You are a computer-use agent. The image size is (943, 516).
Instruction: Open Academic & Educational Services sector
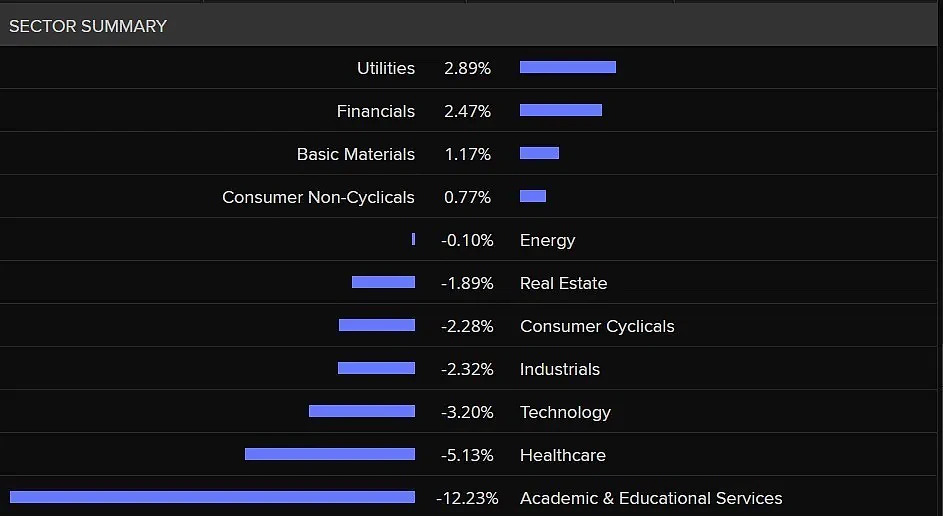coord(651,498)
